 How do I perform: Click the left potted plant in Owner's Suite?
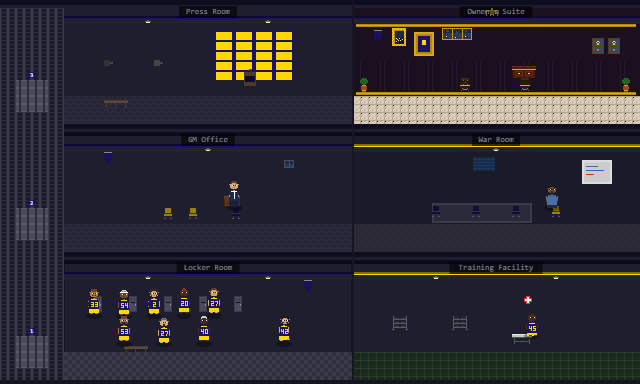(364, 84)
